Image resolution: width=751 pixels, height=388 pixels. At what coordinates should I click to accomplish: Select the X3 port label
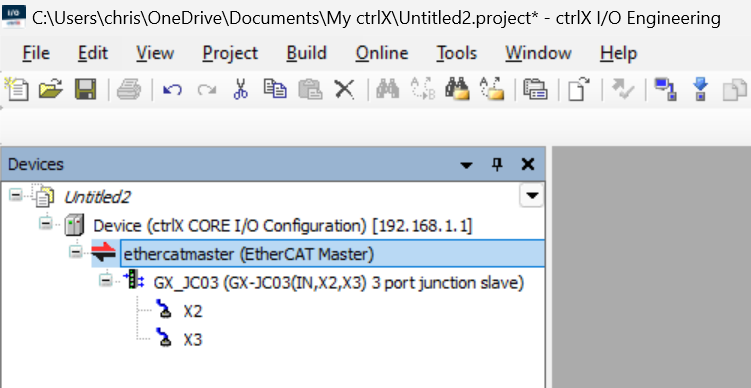click(193, 340)
